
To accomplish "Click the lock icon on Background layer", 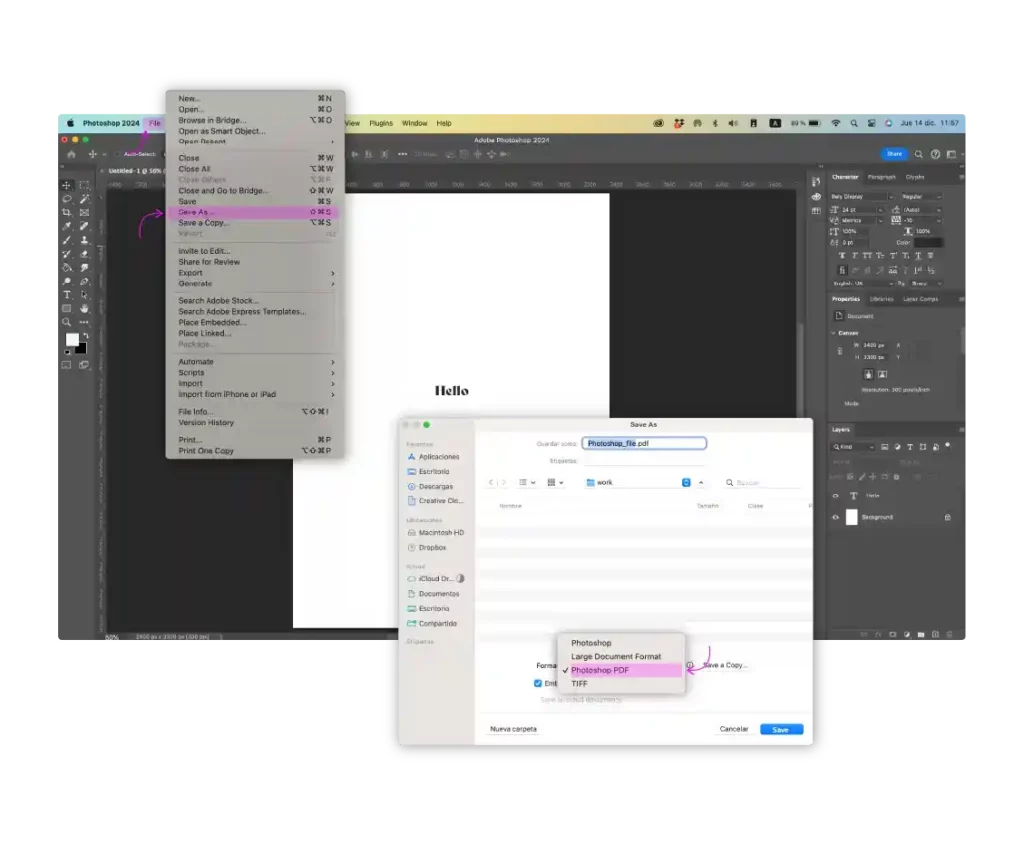I will [948, 517].
